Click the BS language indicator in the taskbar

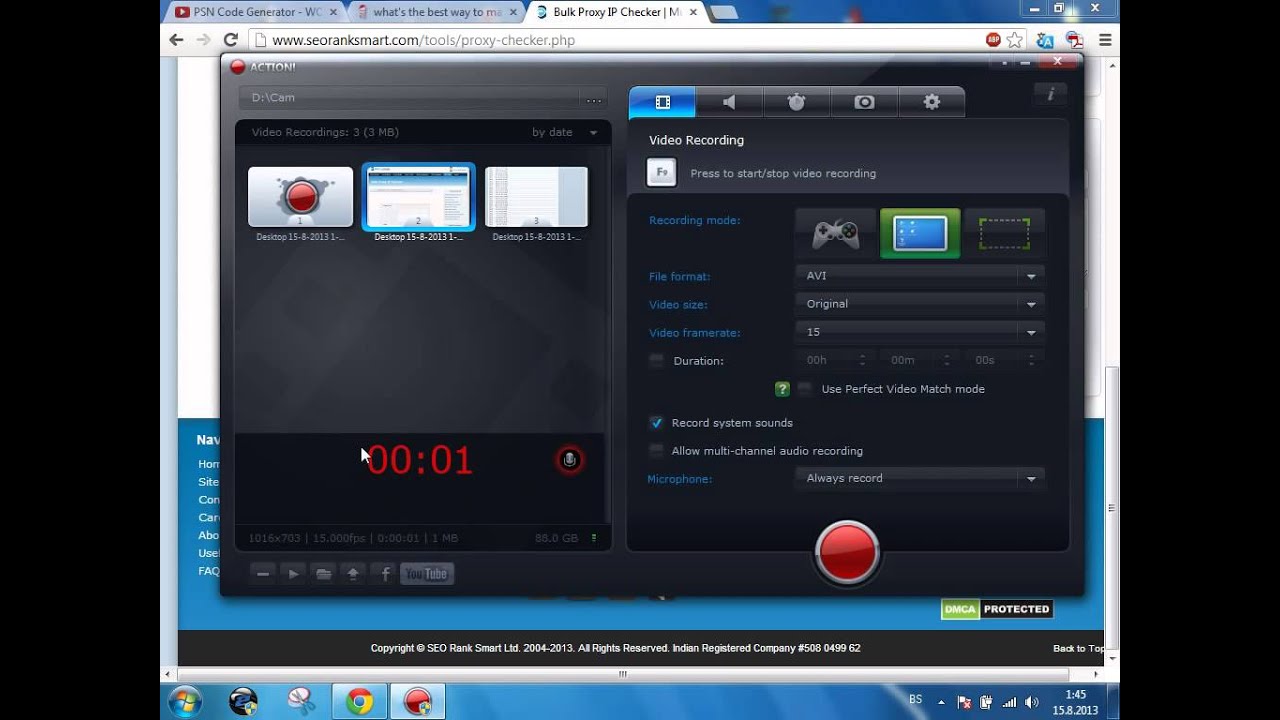coord(915,700)
